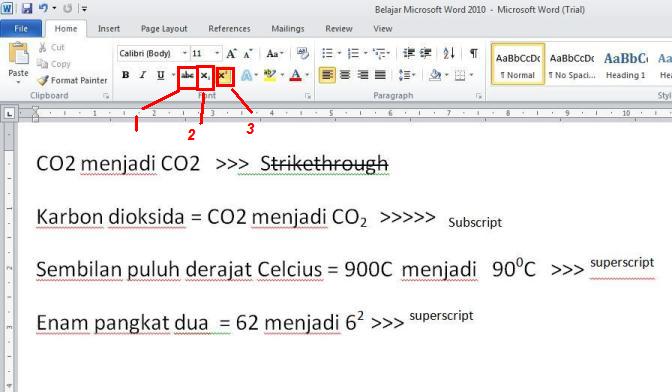Image resolution: width=672 pixels, height=392 pixels.
Task: Open the Undo history dropdown arrow
Action: point(54,8)
